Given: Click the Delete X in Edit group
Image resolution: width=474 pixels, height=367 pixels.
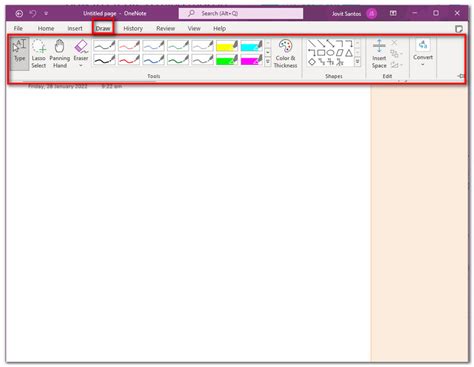Looking at the screenshot, I should [x=394, y=42].
